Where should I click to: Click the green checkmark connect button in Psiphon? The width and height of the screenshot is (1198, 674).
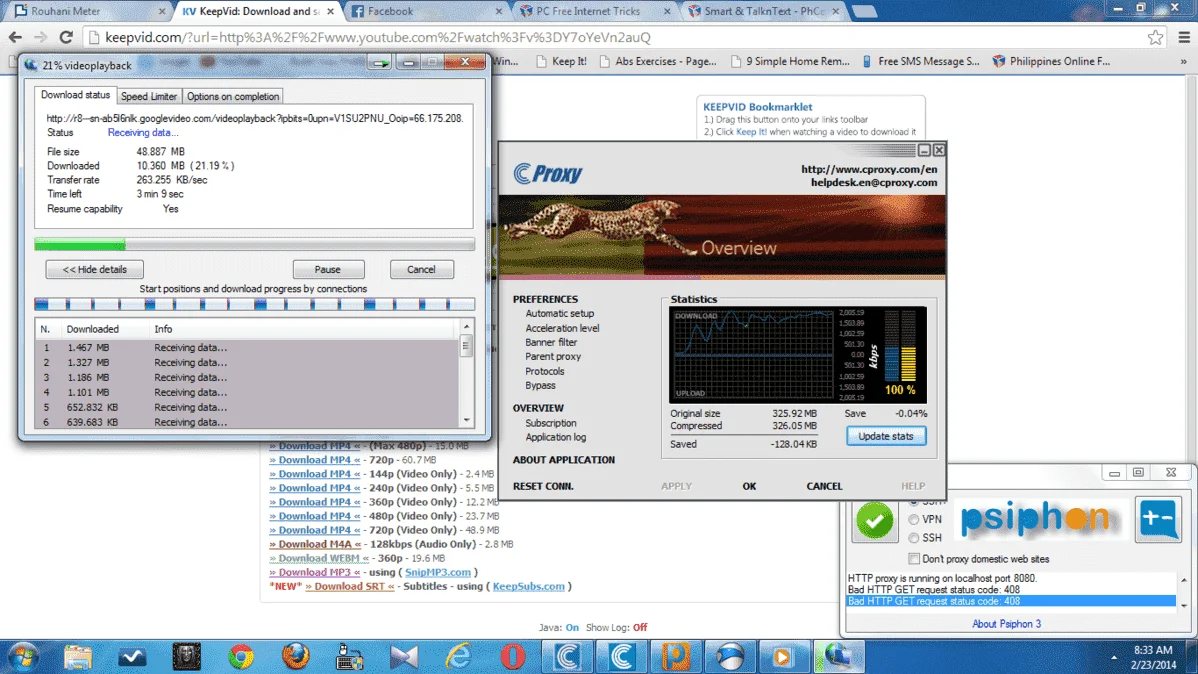pyautogui.click(x=875, y=521)
